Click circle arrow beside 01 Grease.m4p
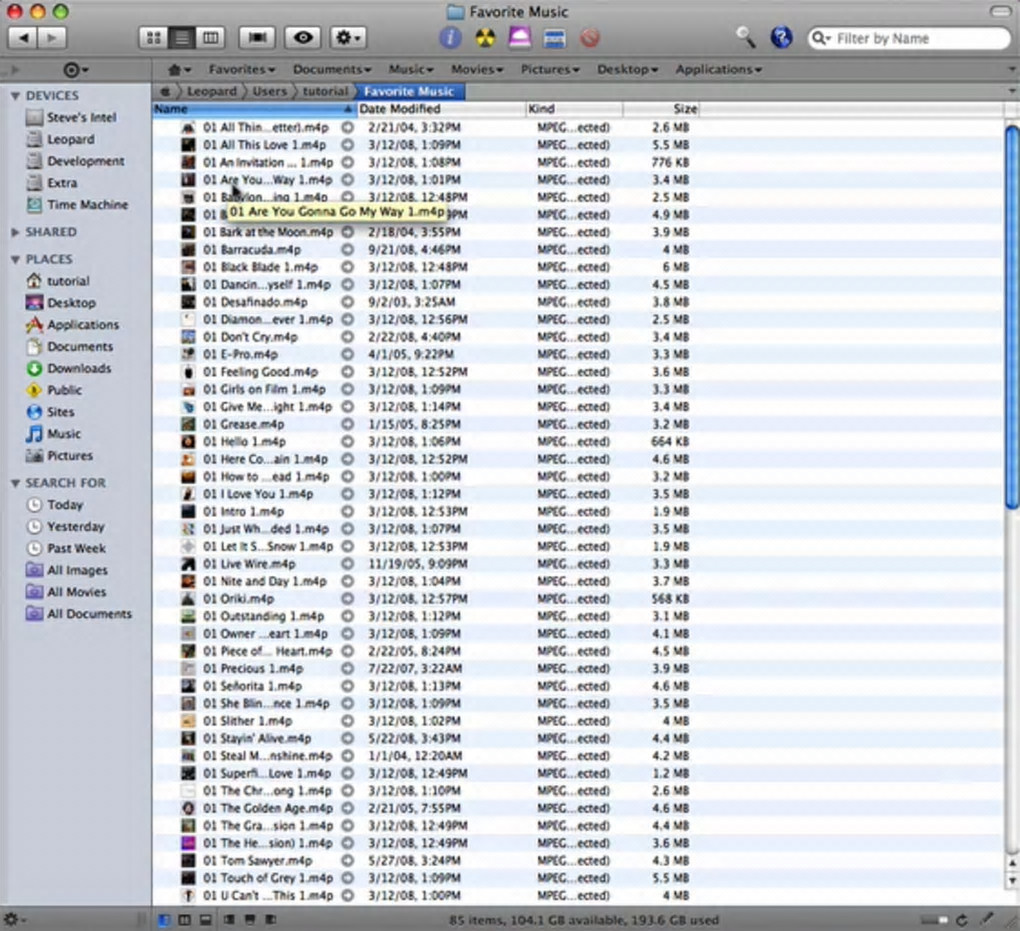Screen dimensions: 1020x931 [348, 424]
